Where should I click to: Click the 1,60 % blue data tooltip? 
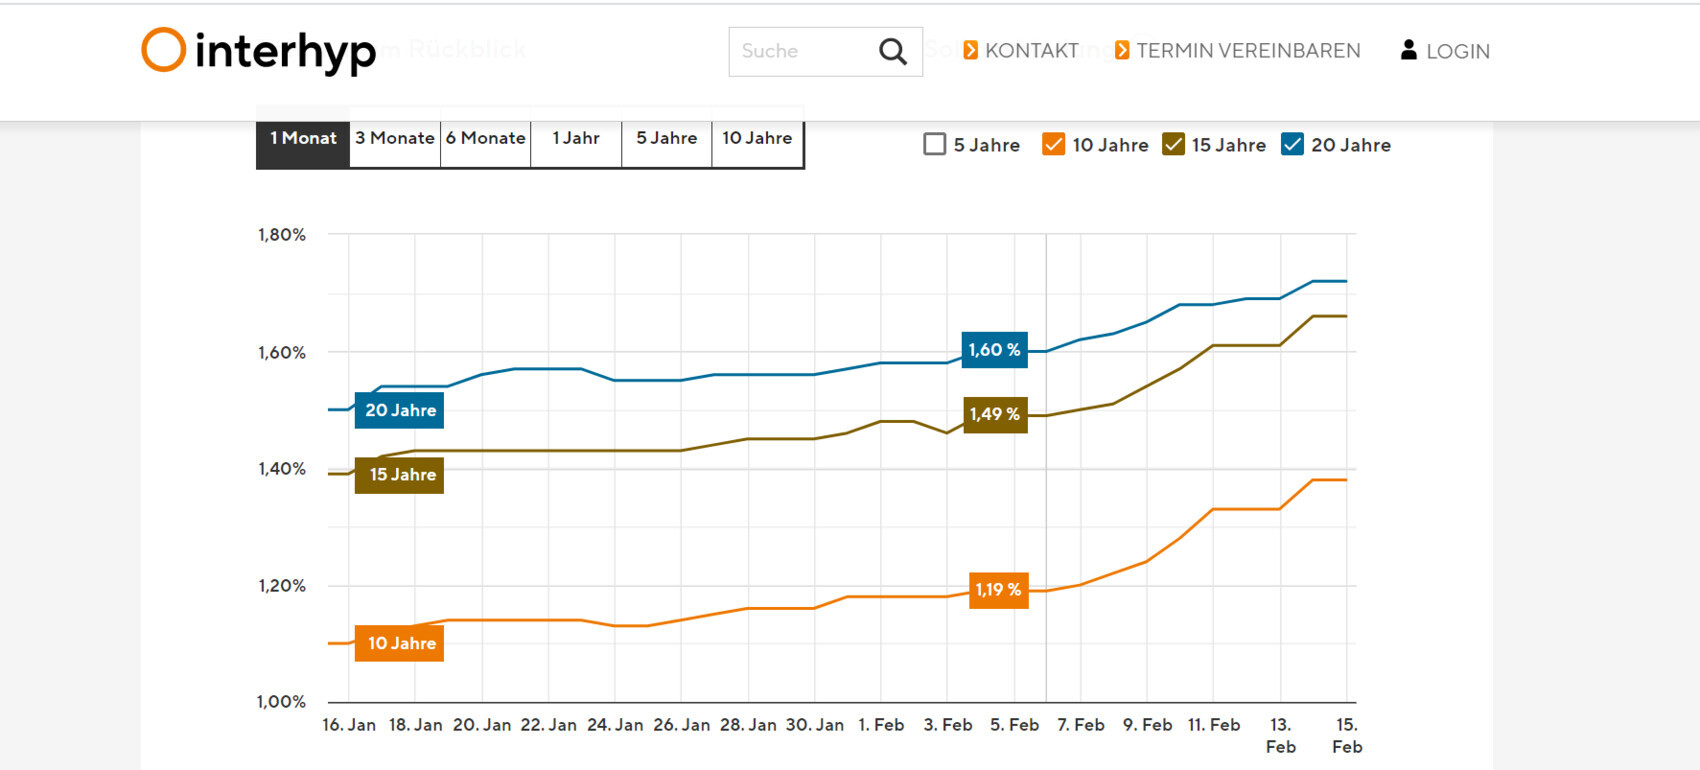click(x=994, y=350)
